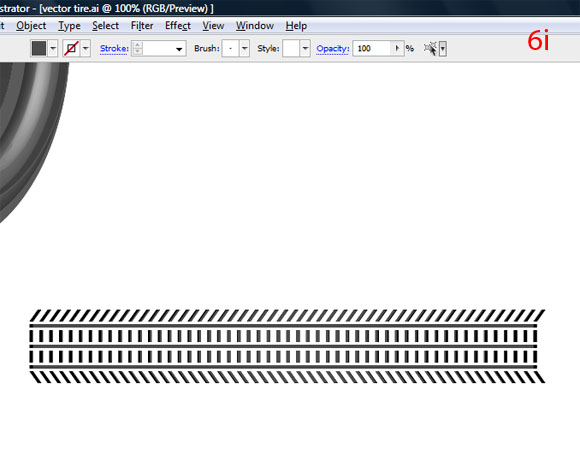Open the stroke weight dropdown

pos(179,49)
